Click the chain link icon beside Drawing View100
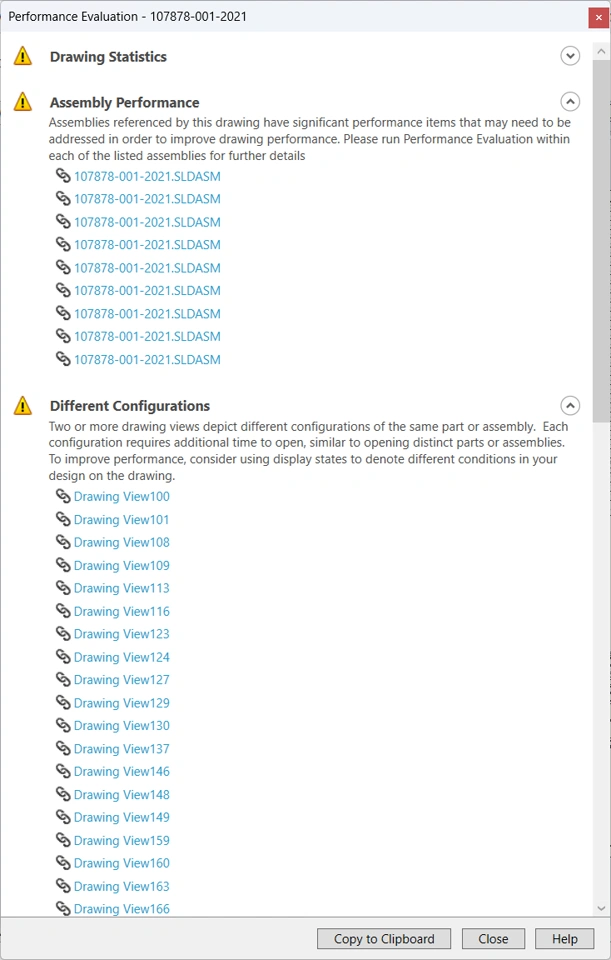 [64, 496]
